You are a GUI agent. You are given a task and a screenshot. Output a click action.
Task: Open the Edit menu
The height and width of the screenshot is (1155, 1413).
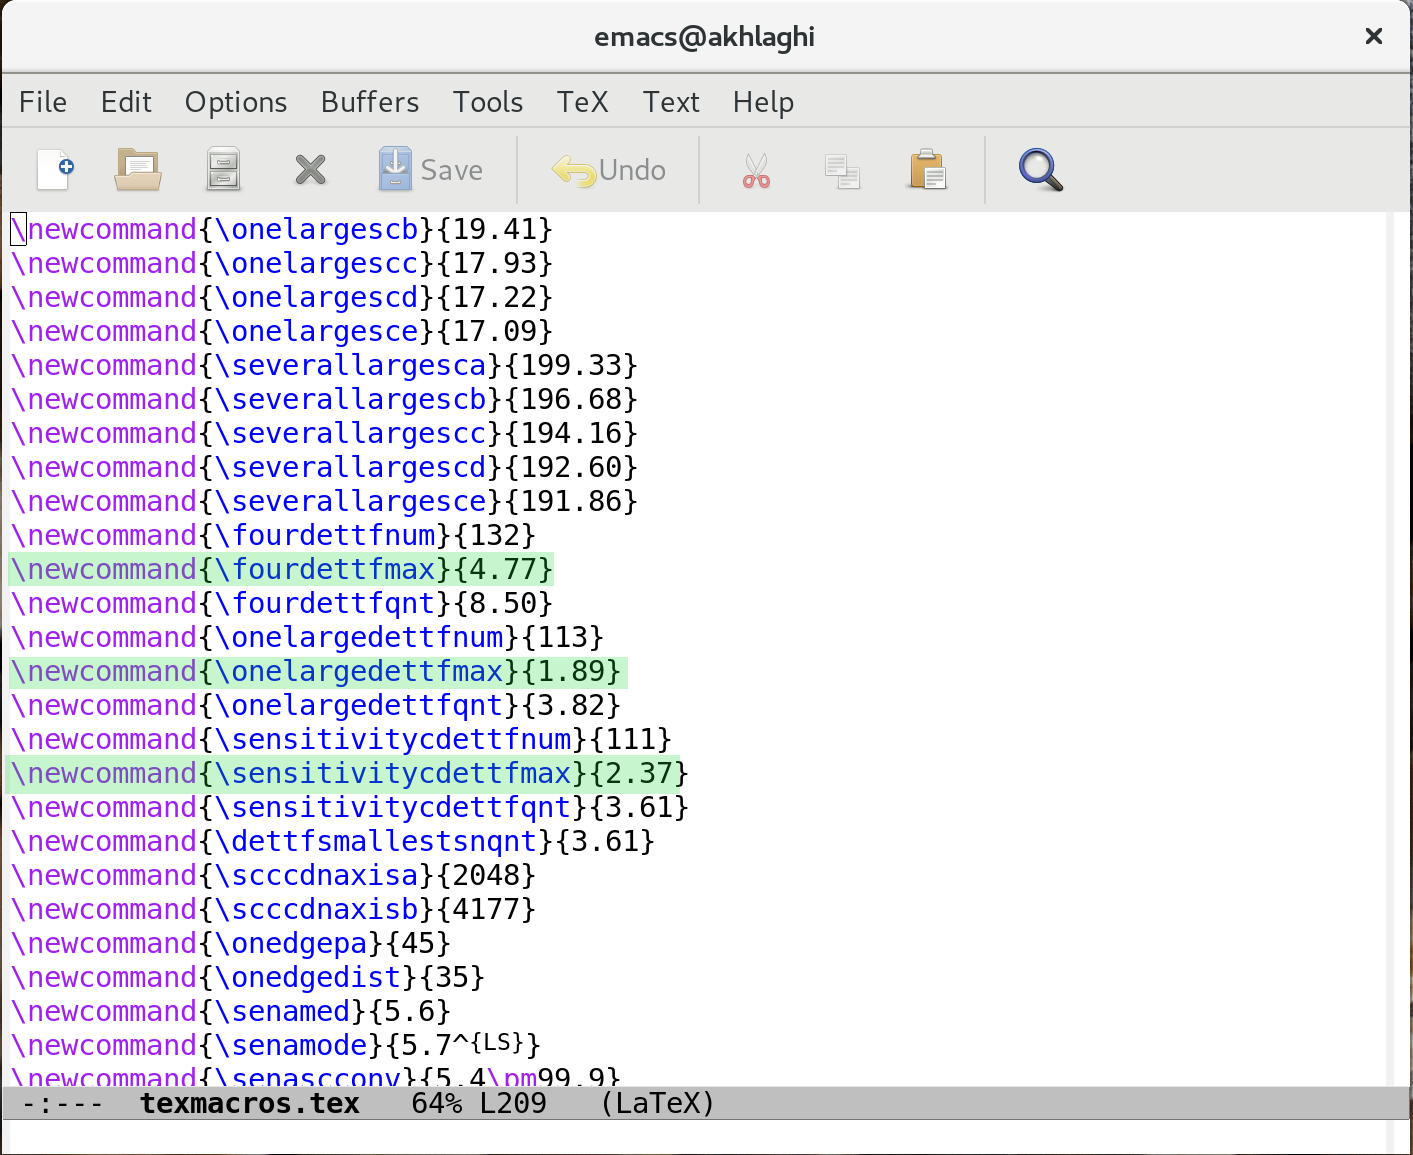pyautogui.click(x=126, y=102)
